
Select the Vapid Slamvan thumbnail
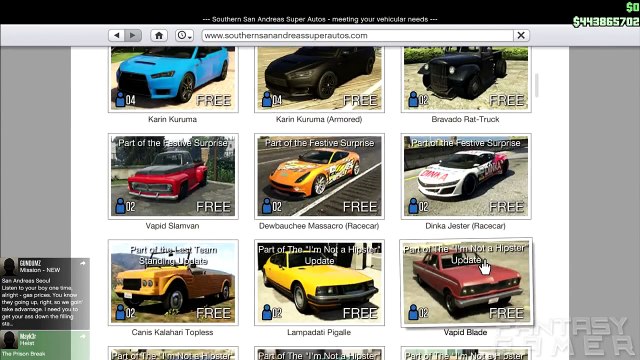pyautogui.click(x=173, y=176)
